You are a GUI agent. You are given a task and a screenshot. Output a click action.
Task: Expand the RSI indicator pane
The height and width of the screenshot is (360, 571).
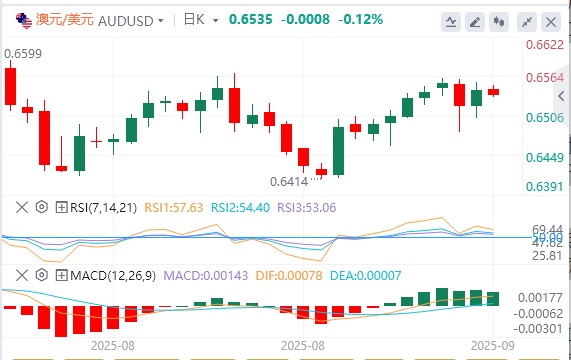(x=61, y=208)
